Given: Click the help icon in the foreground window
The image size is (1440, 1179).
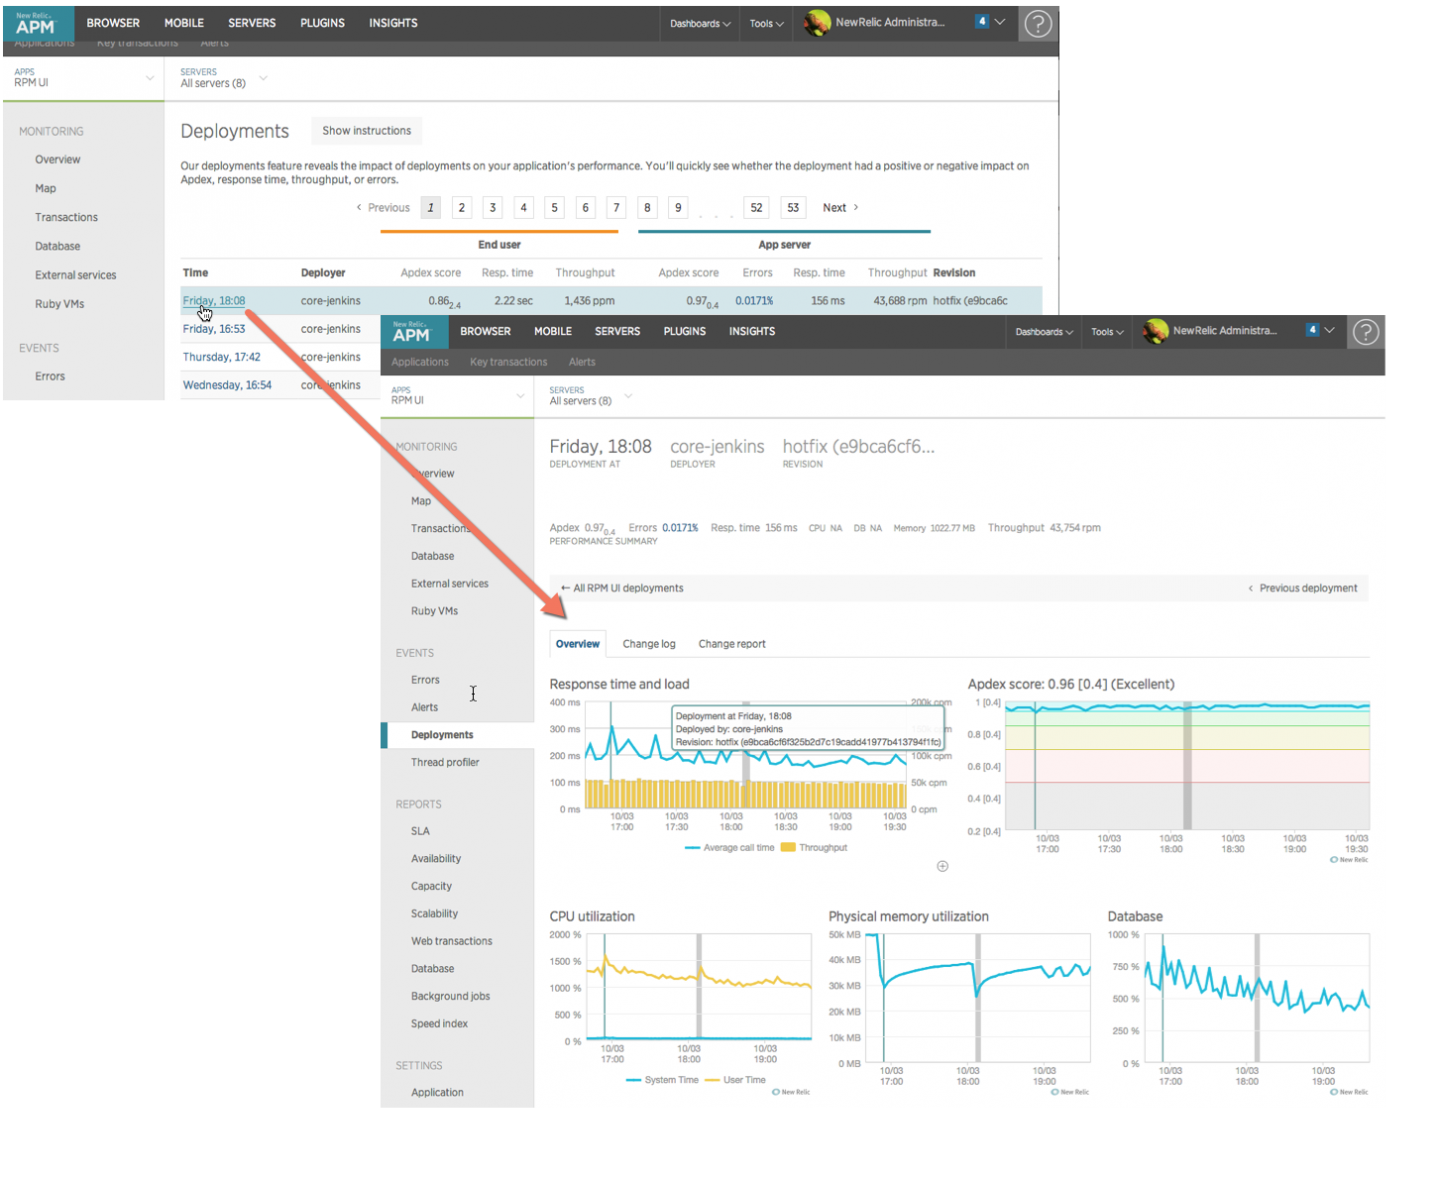Looking at the screenshot, I should (1365, 331).
